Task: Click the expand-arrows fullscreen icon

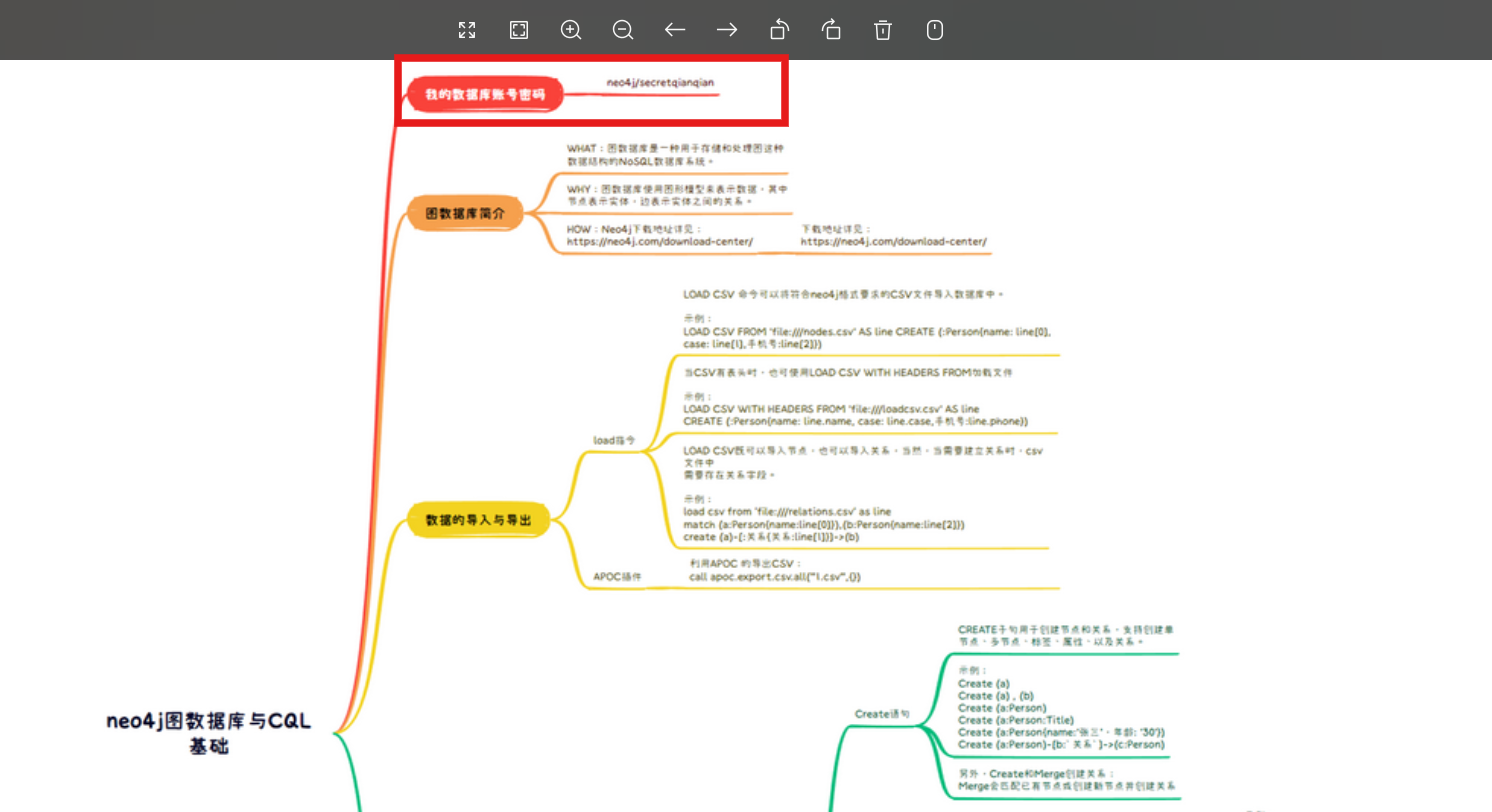Action: click(467, 30)
